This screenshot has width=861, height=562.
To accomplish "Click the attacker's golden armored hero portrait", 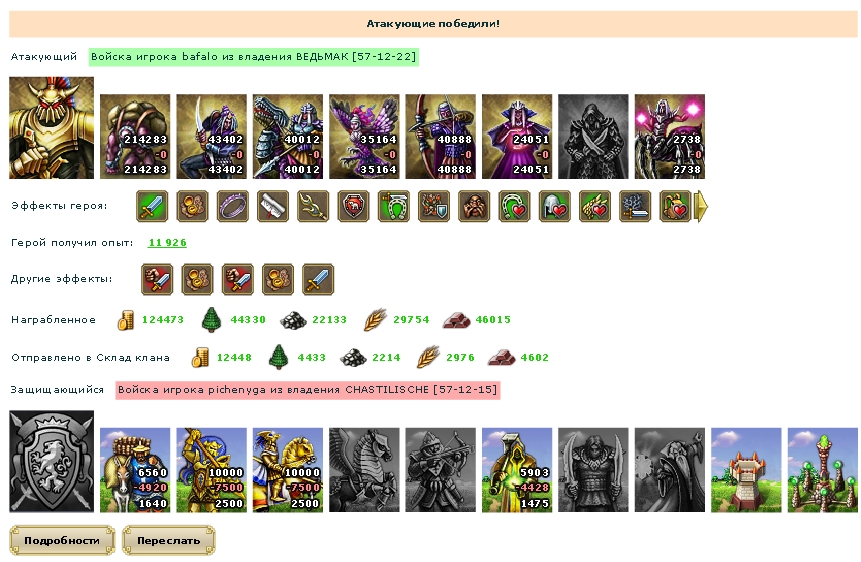I will (52, 127).
